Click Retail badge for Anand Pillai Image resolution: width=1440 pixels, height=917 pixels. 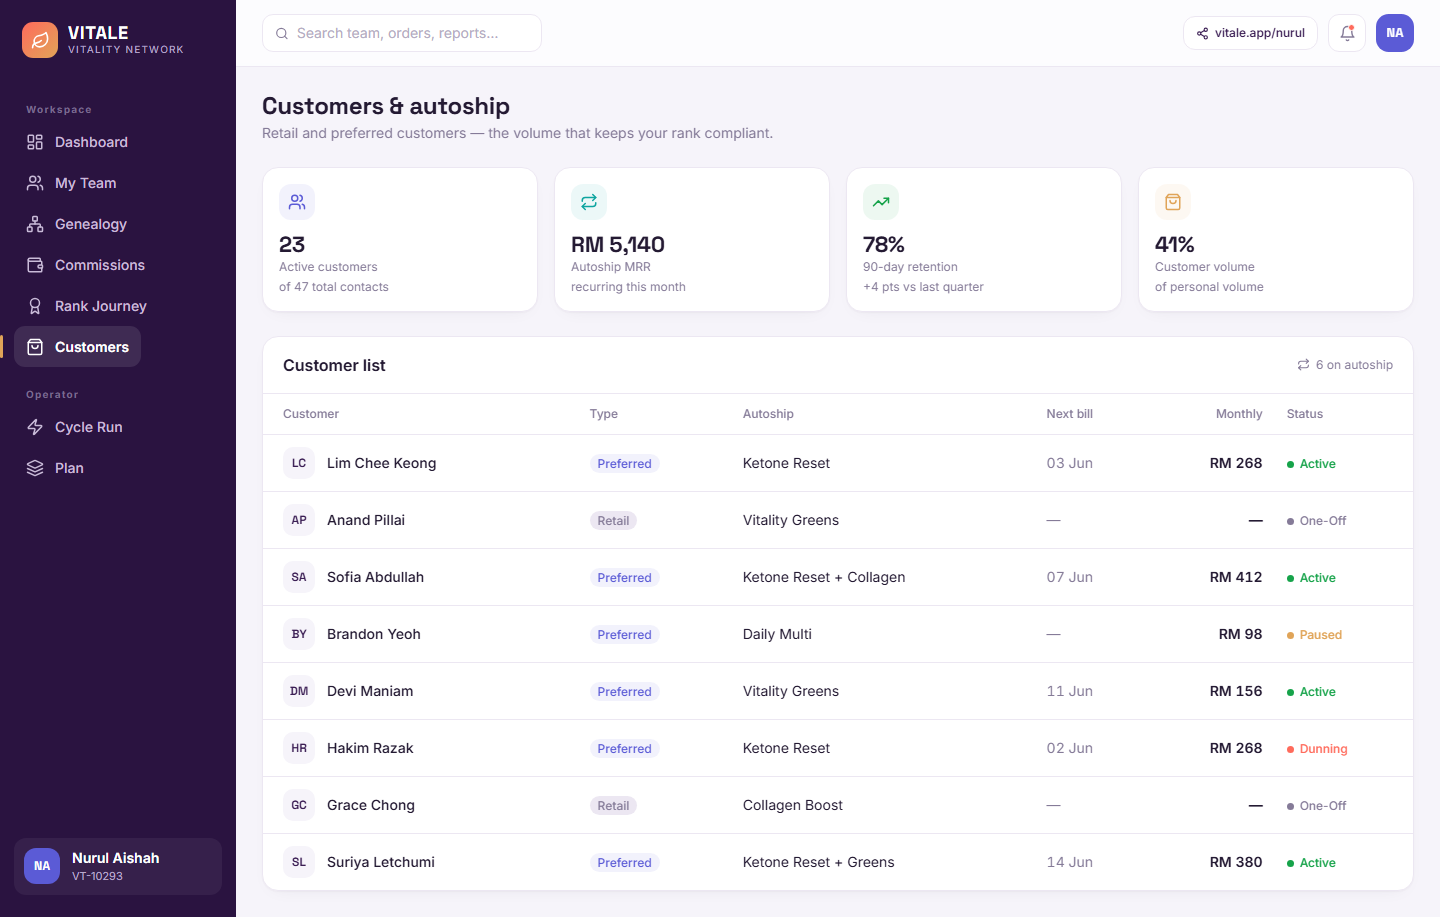[x=613, y=521]
